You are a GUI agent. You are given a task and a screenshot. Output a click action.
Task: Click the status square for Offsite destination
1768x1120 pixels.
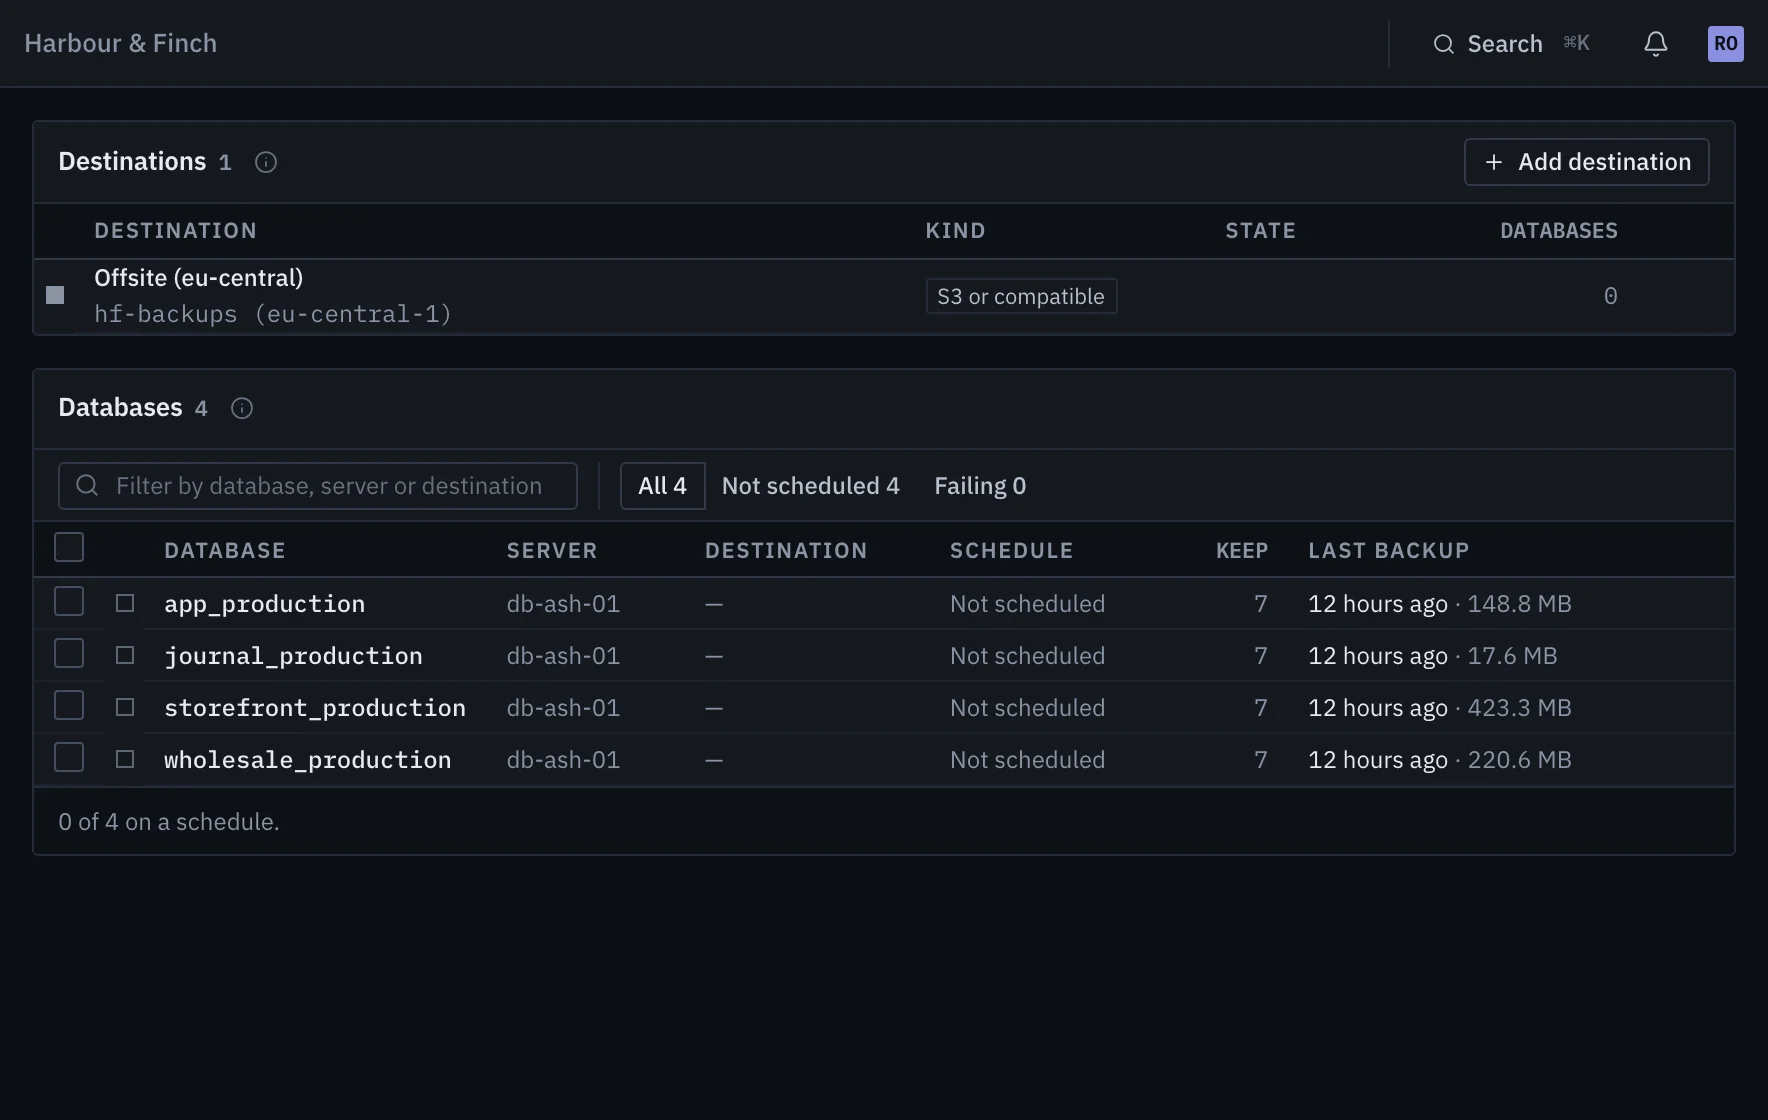pos(55,295)
